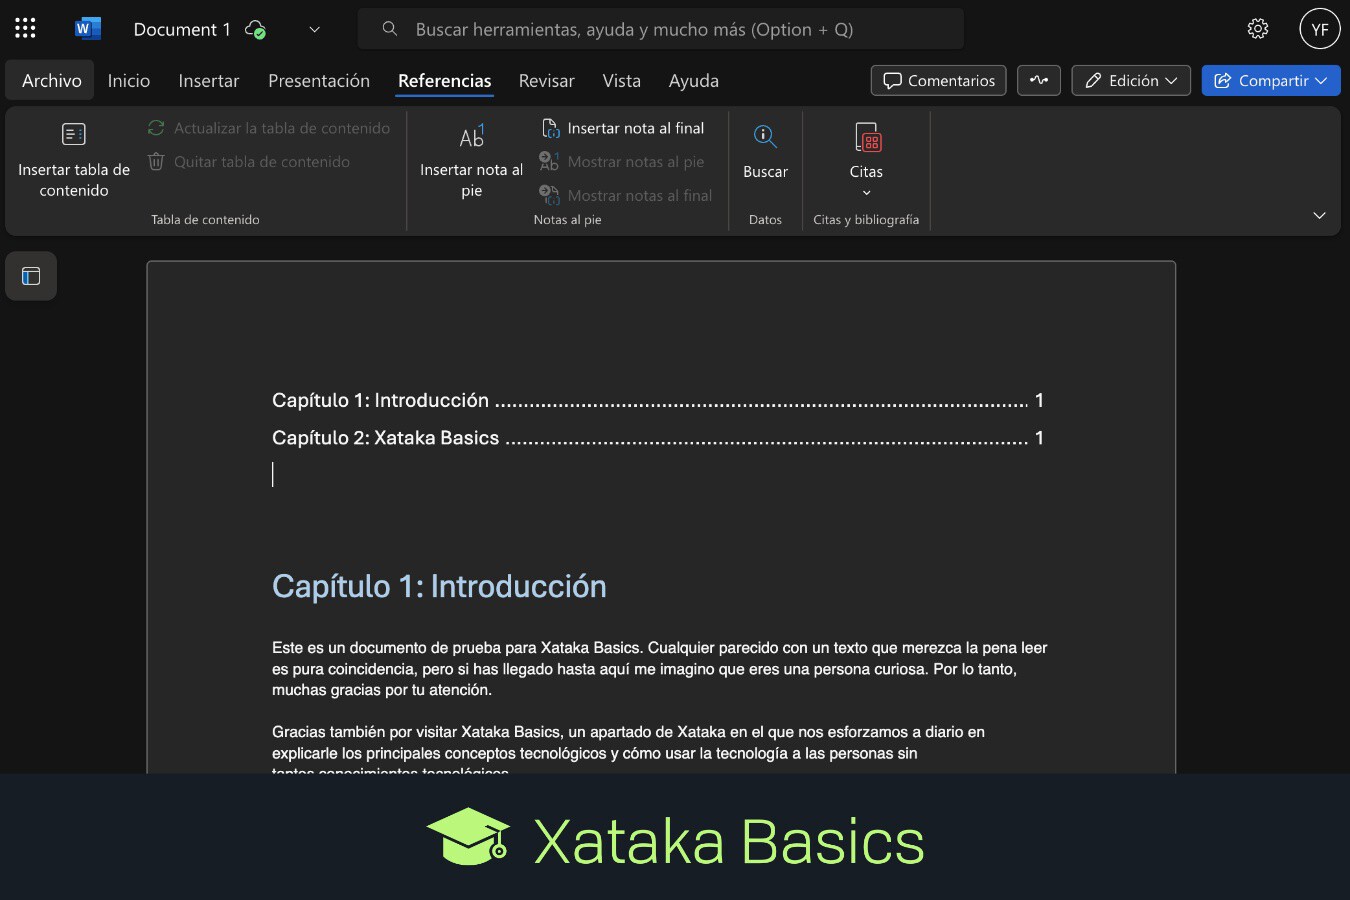Switch to the Insertar tab
The height and width of the screenshot is (900, 1350).
tap(208, 81)
